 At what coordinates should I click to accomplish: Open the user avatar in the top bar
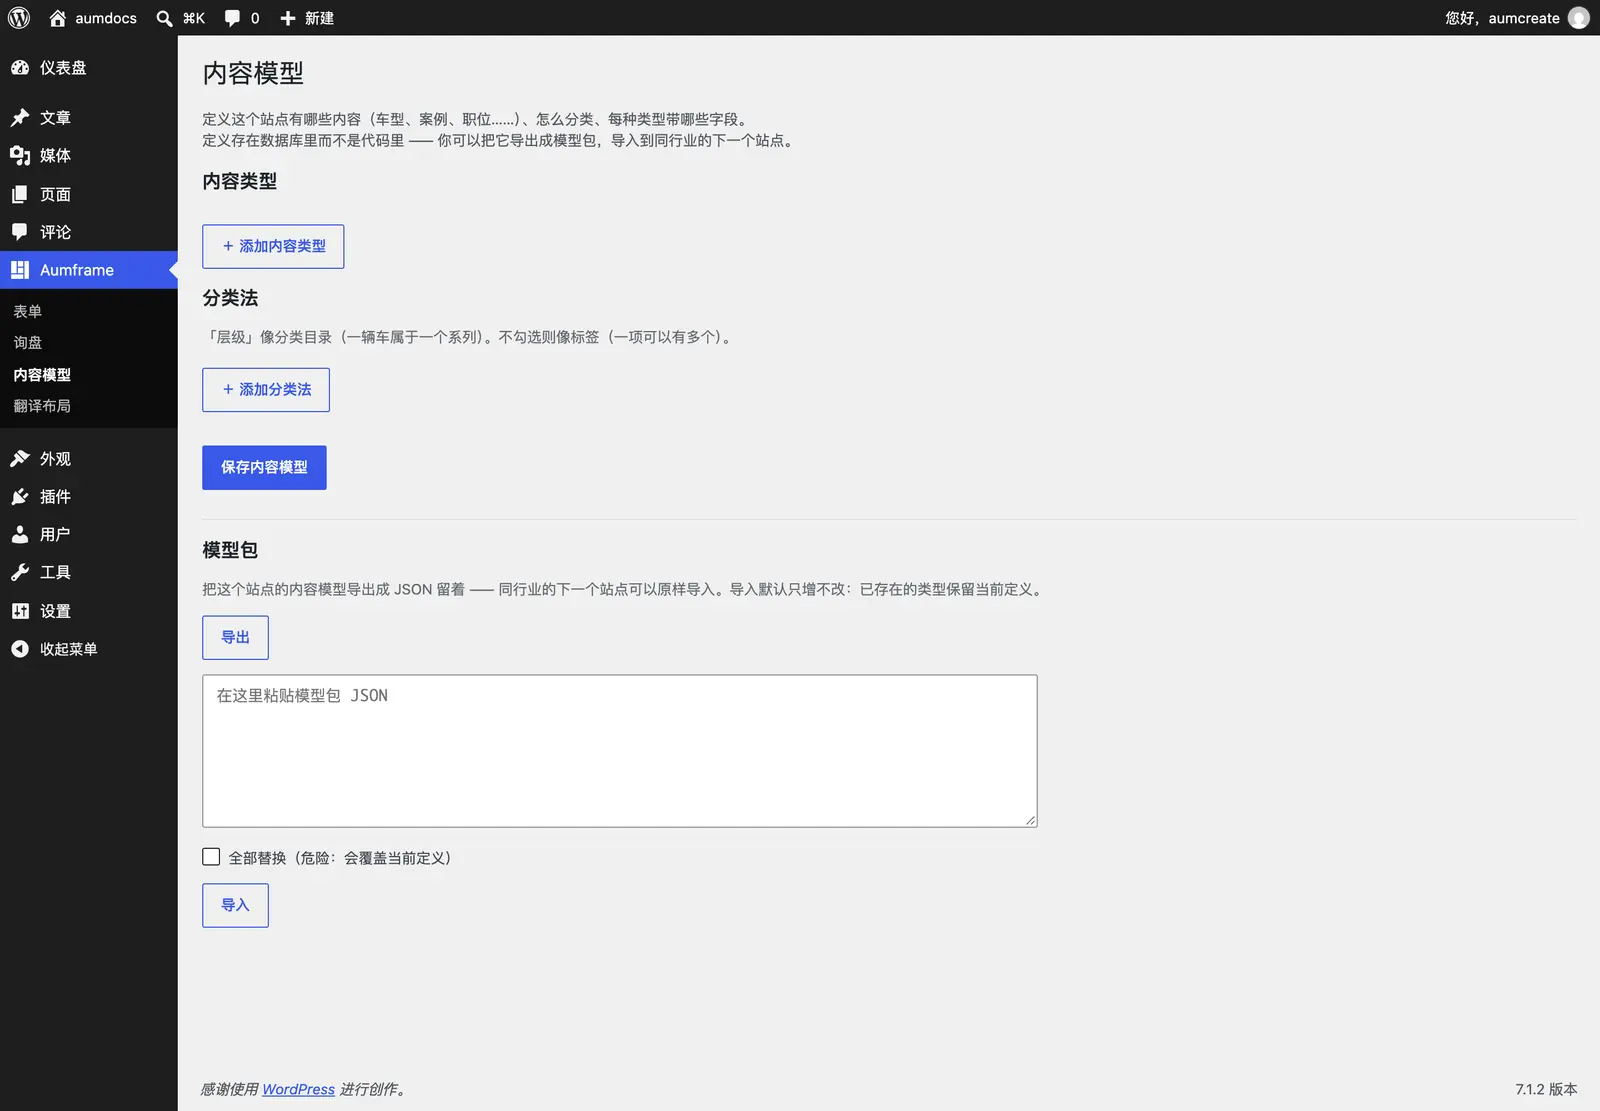1579,18
